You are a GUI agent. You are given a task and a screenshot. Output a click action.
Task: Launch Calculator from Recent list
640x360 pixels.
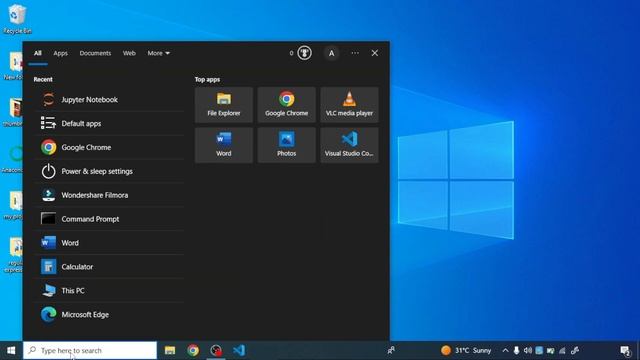pyautogui.click(x=109, y=267)
